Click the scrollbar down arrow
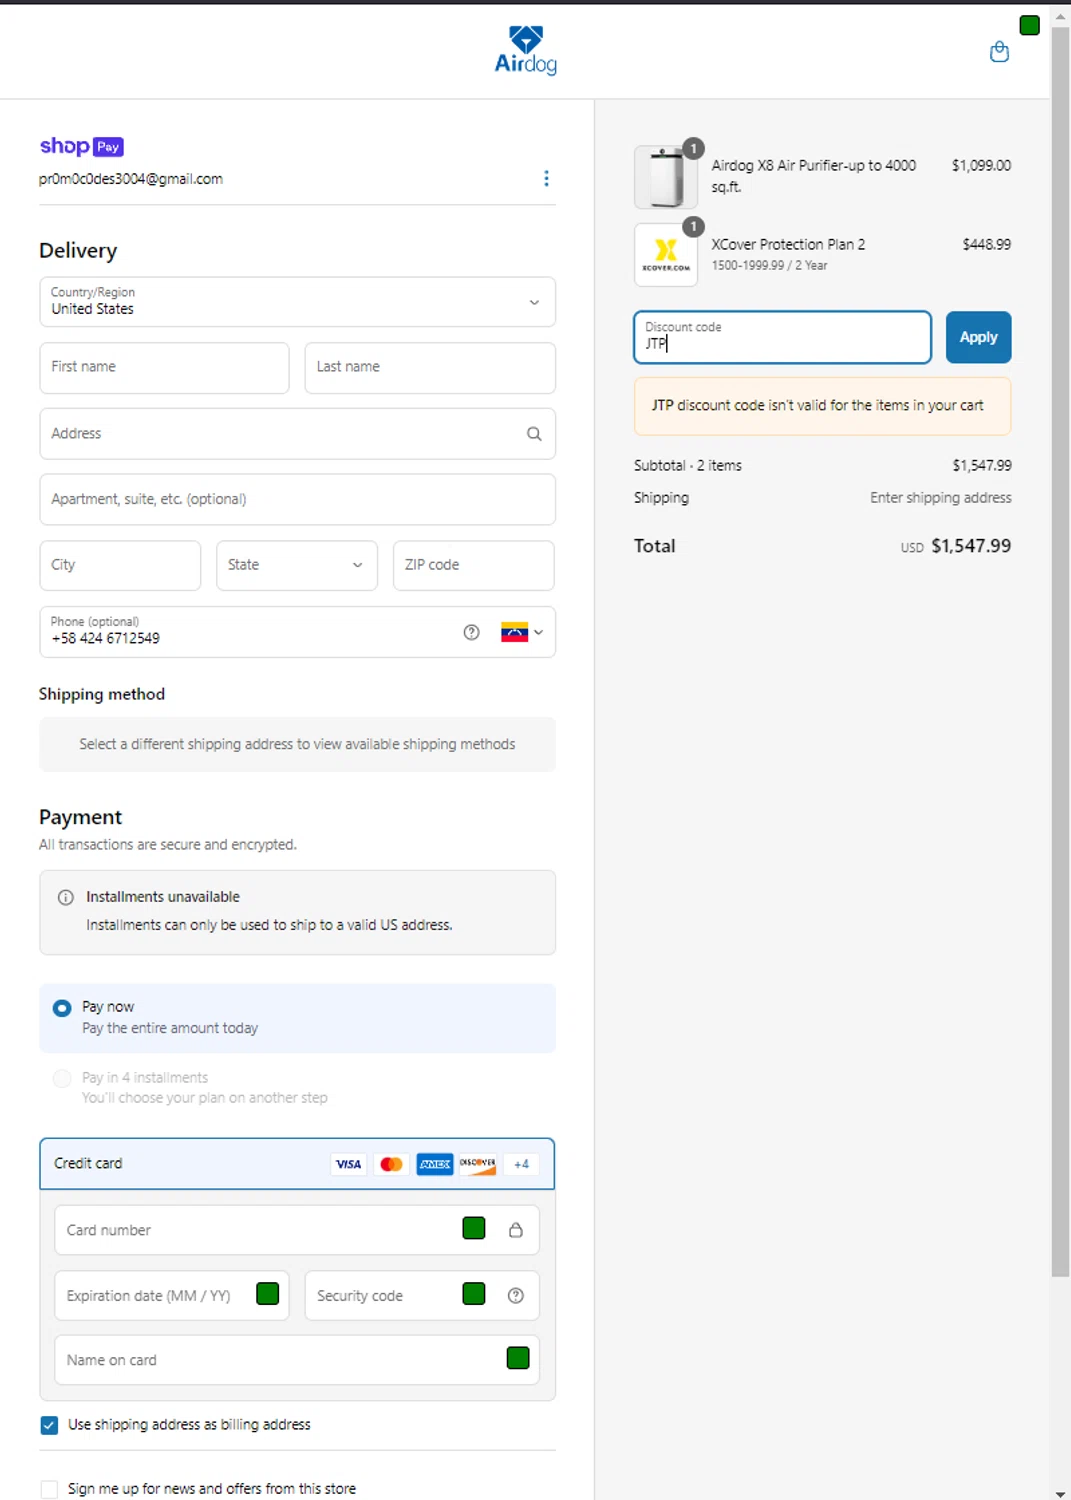This screenshot has height=1500, width=1071. 1061,1493
